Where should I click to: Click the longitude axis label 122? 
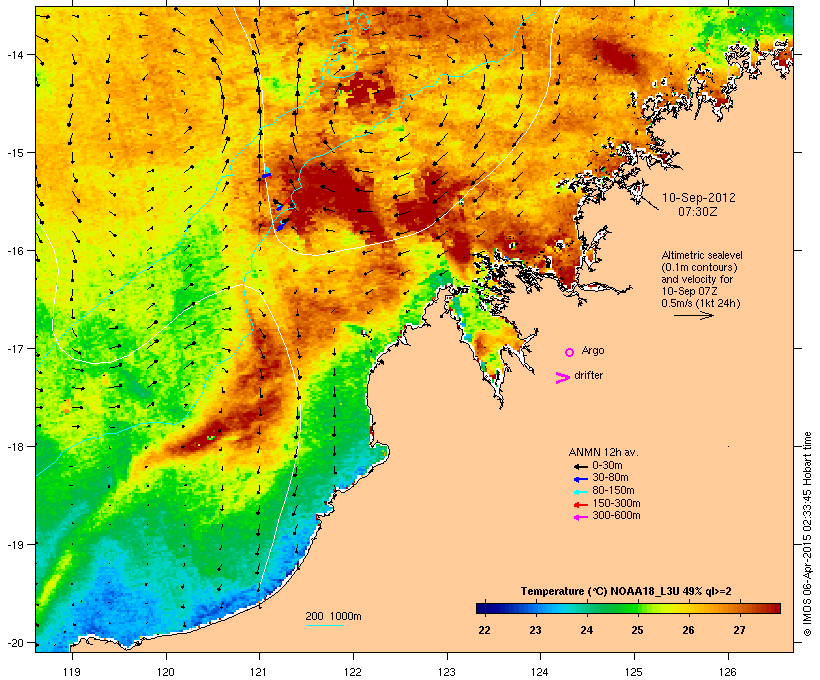(353, 672)
